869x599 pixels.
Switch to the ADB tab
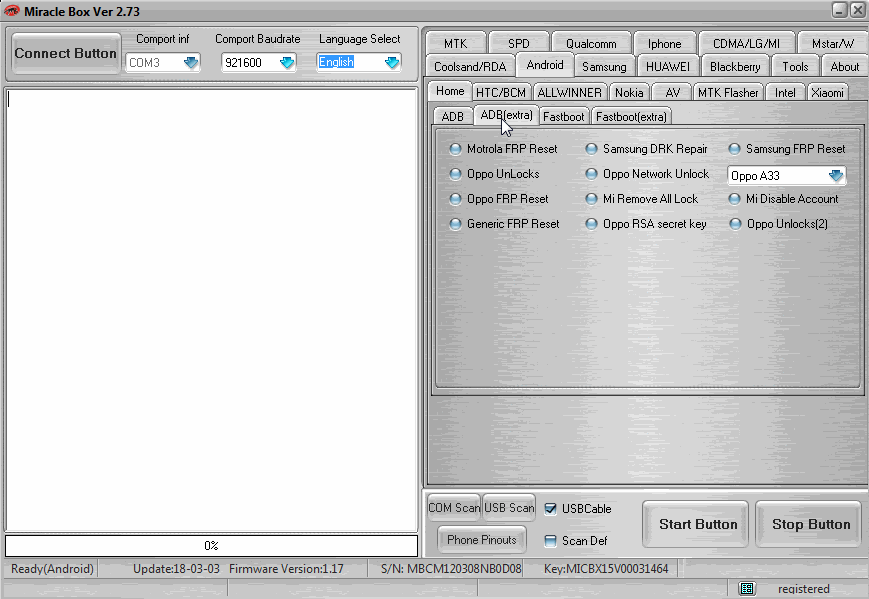click(x=453, y=116)
